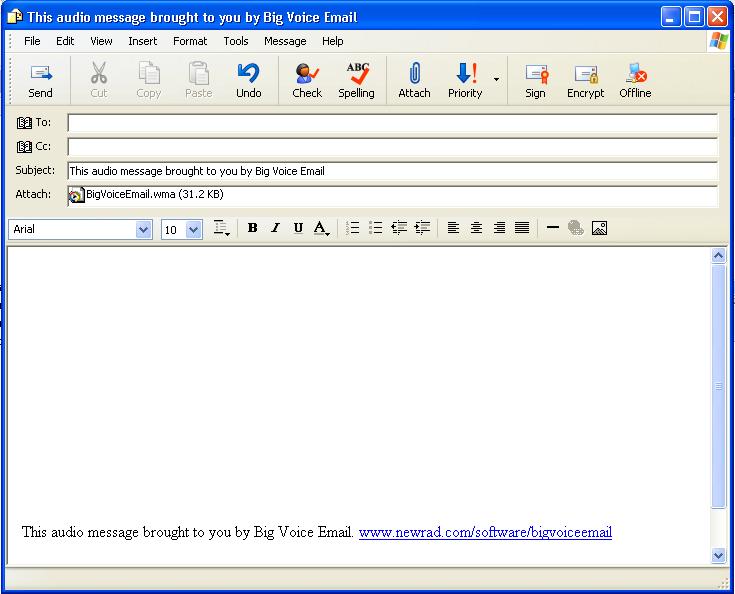
Task: Align text right
Action: [499, 228]
